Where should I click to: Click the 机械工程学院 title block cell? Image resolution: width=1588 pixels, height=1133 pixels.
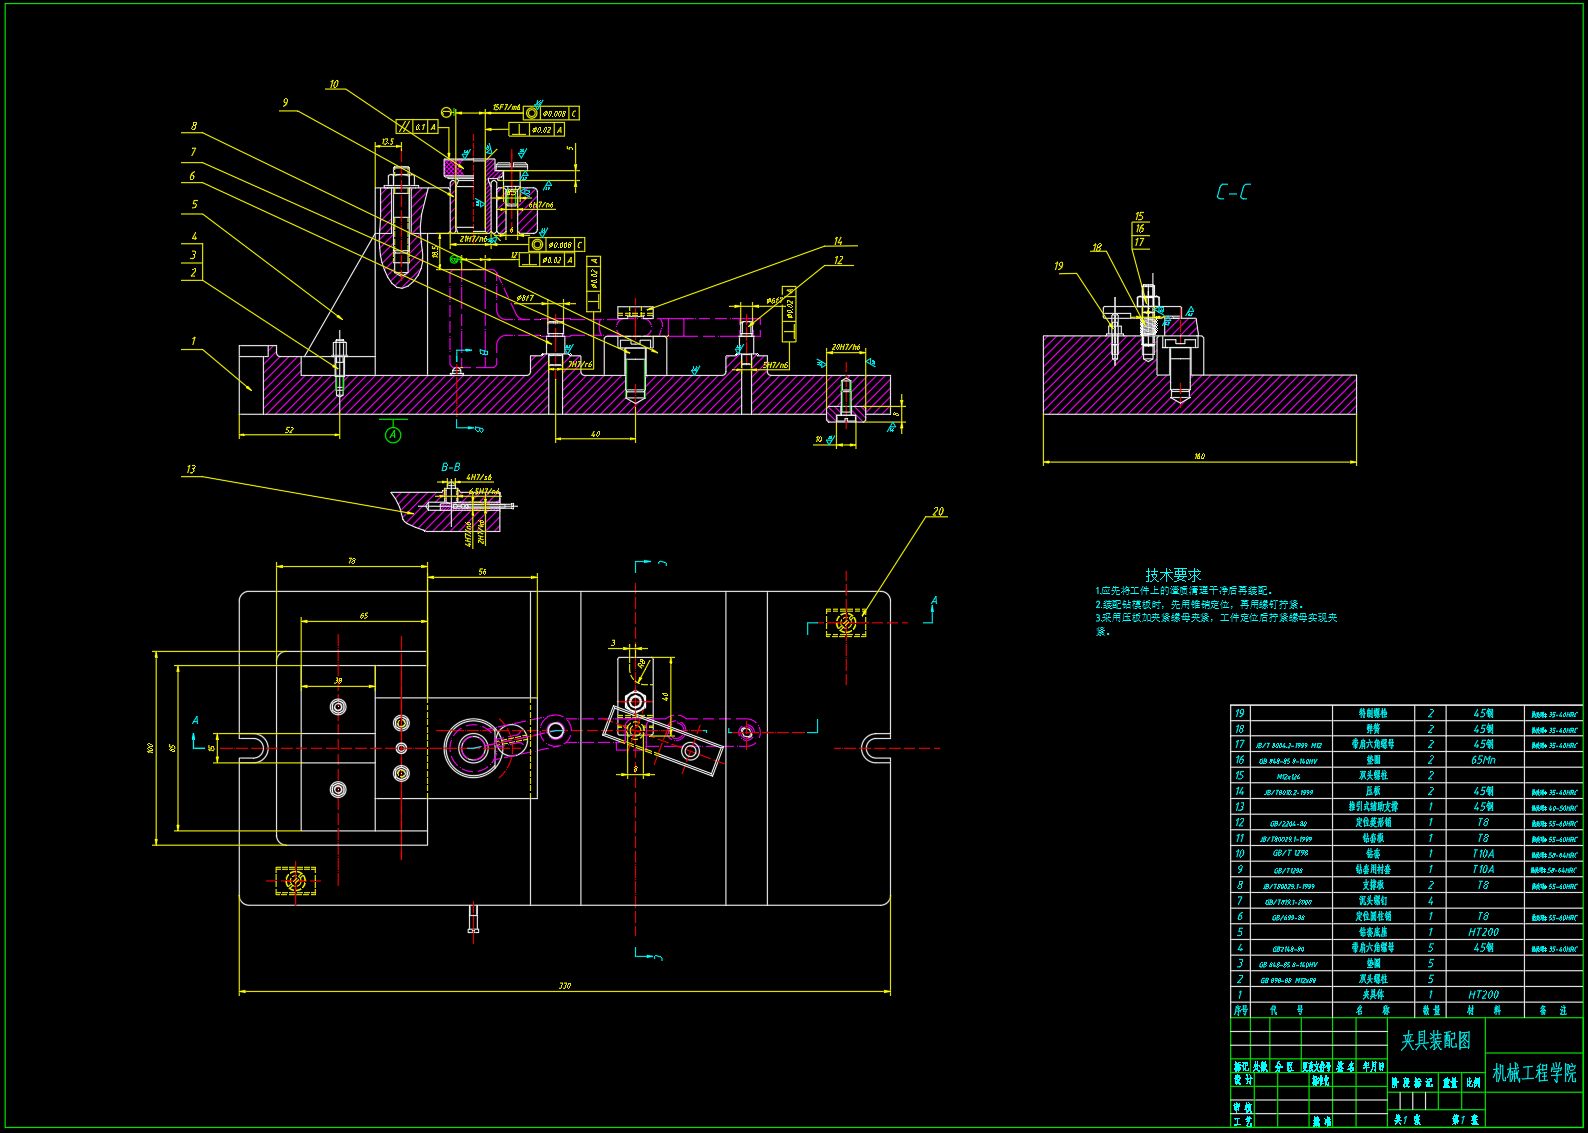(x=1534, y=1073)
